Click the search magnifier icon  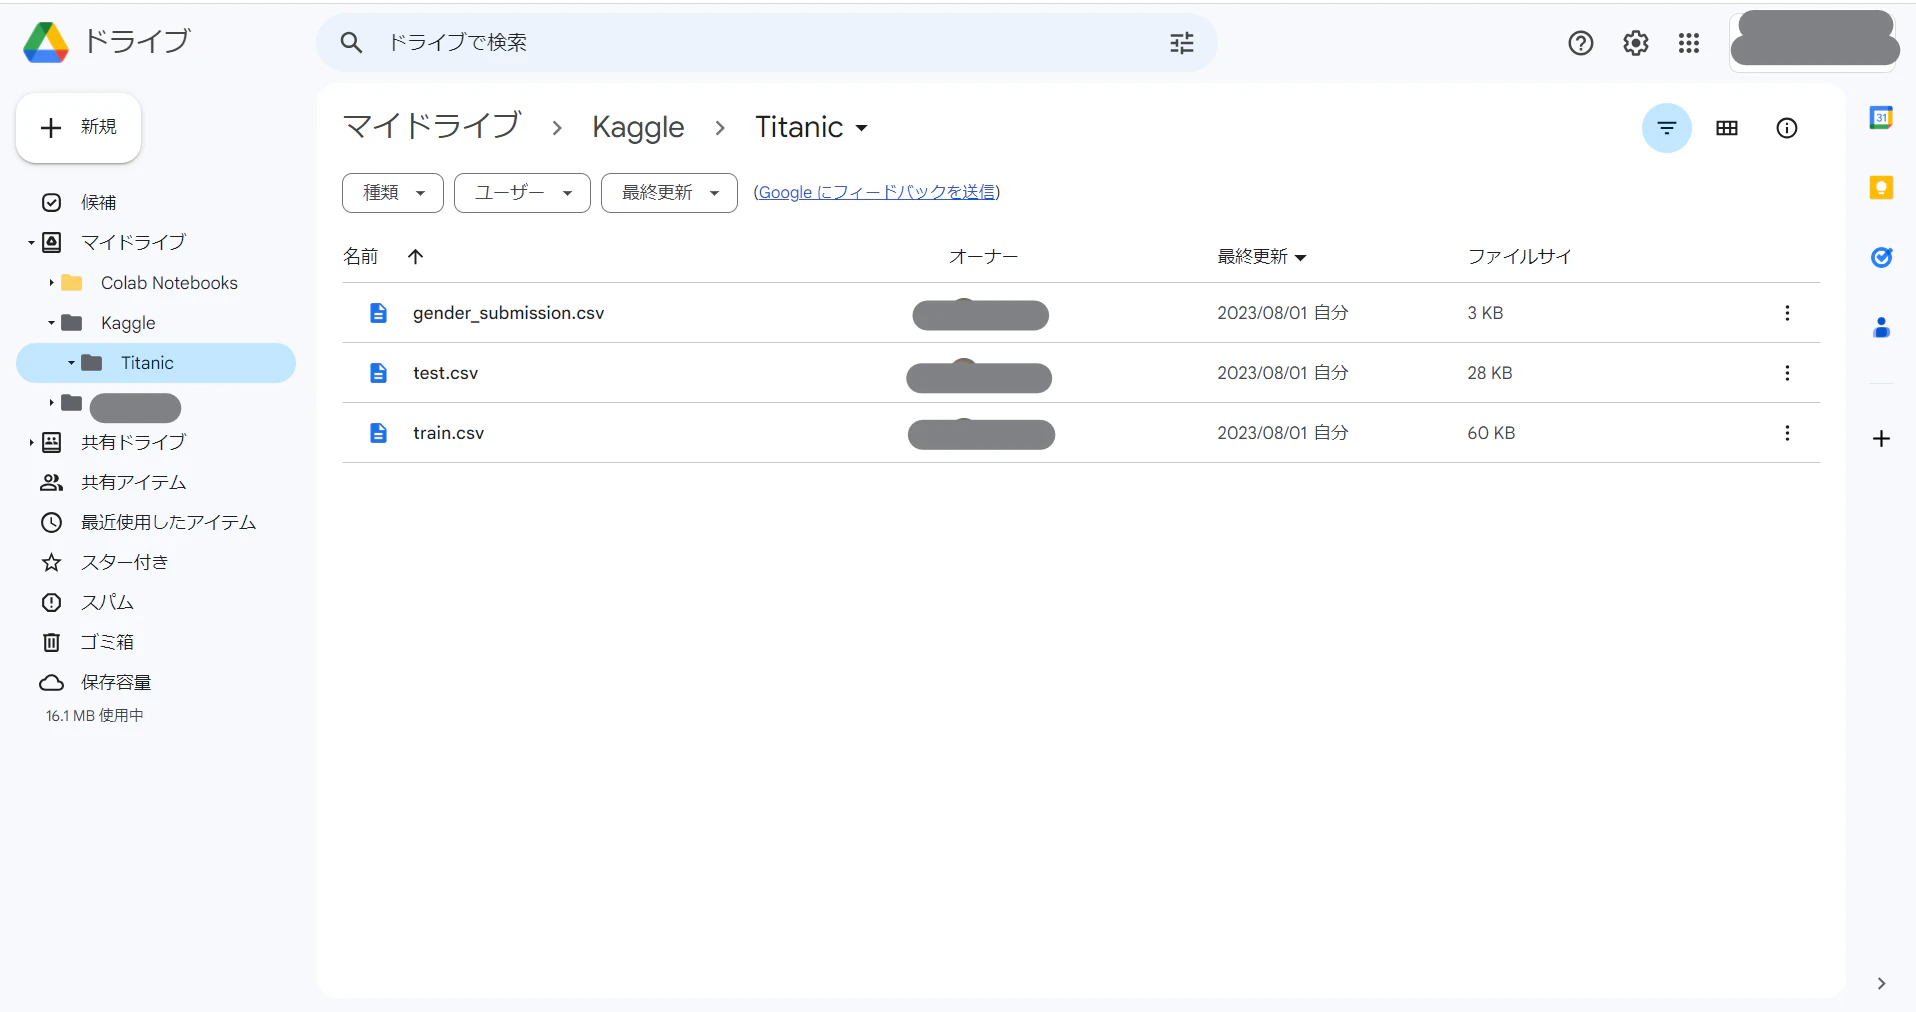[351, 42]
